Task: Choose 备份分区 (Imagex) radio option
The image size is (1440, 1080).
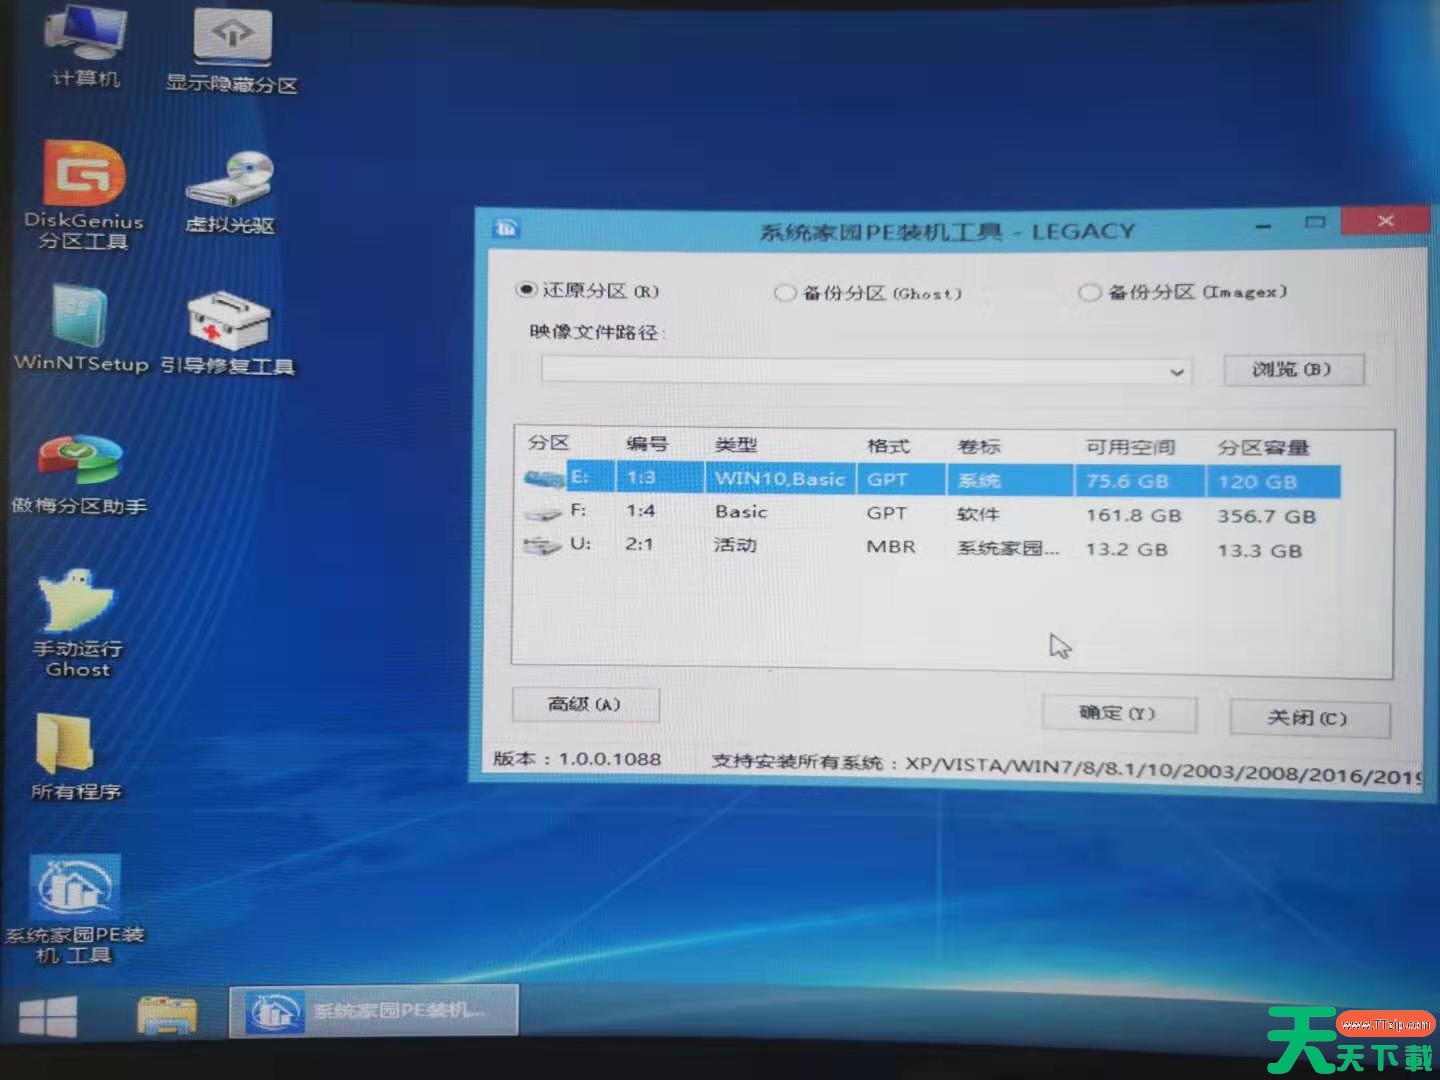Action: coord(1088,292)
